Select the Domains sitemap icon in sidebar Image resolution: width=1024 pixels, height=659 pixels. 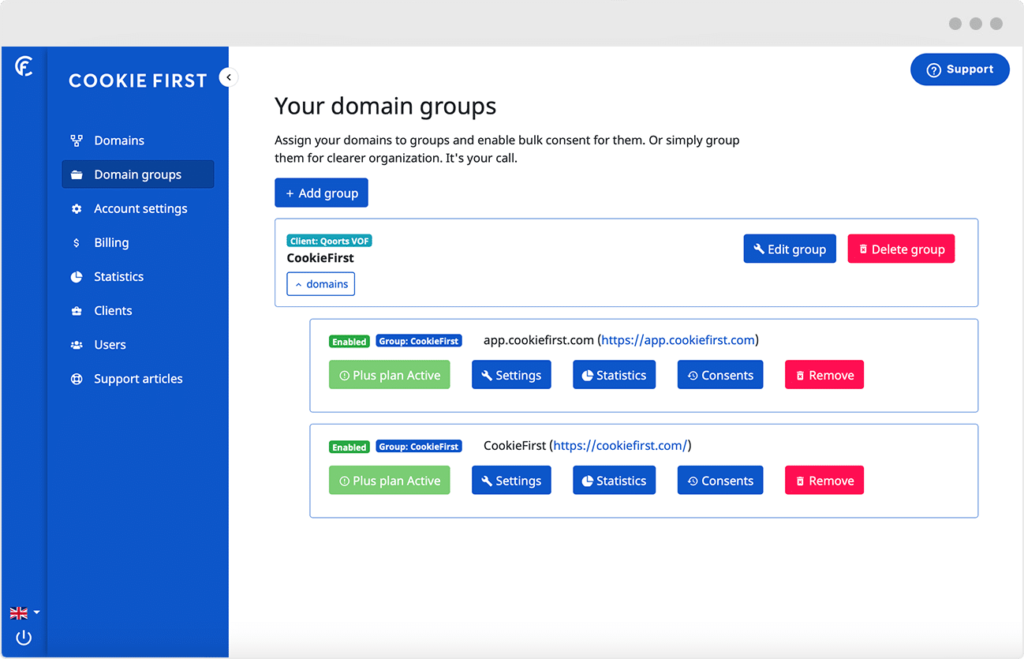tap(78, 140)
